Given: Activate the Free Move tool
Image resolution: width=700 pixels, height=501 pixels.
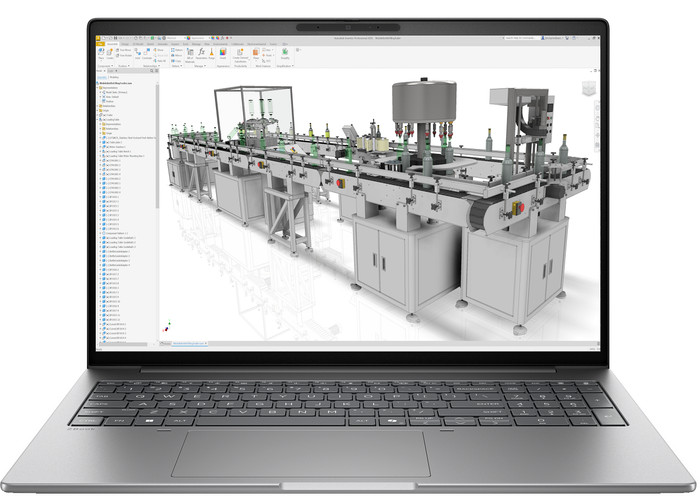Looking at the screenshot, I should pyautogui.click(x=124, y=50).
